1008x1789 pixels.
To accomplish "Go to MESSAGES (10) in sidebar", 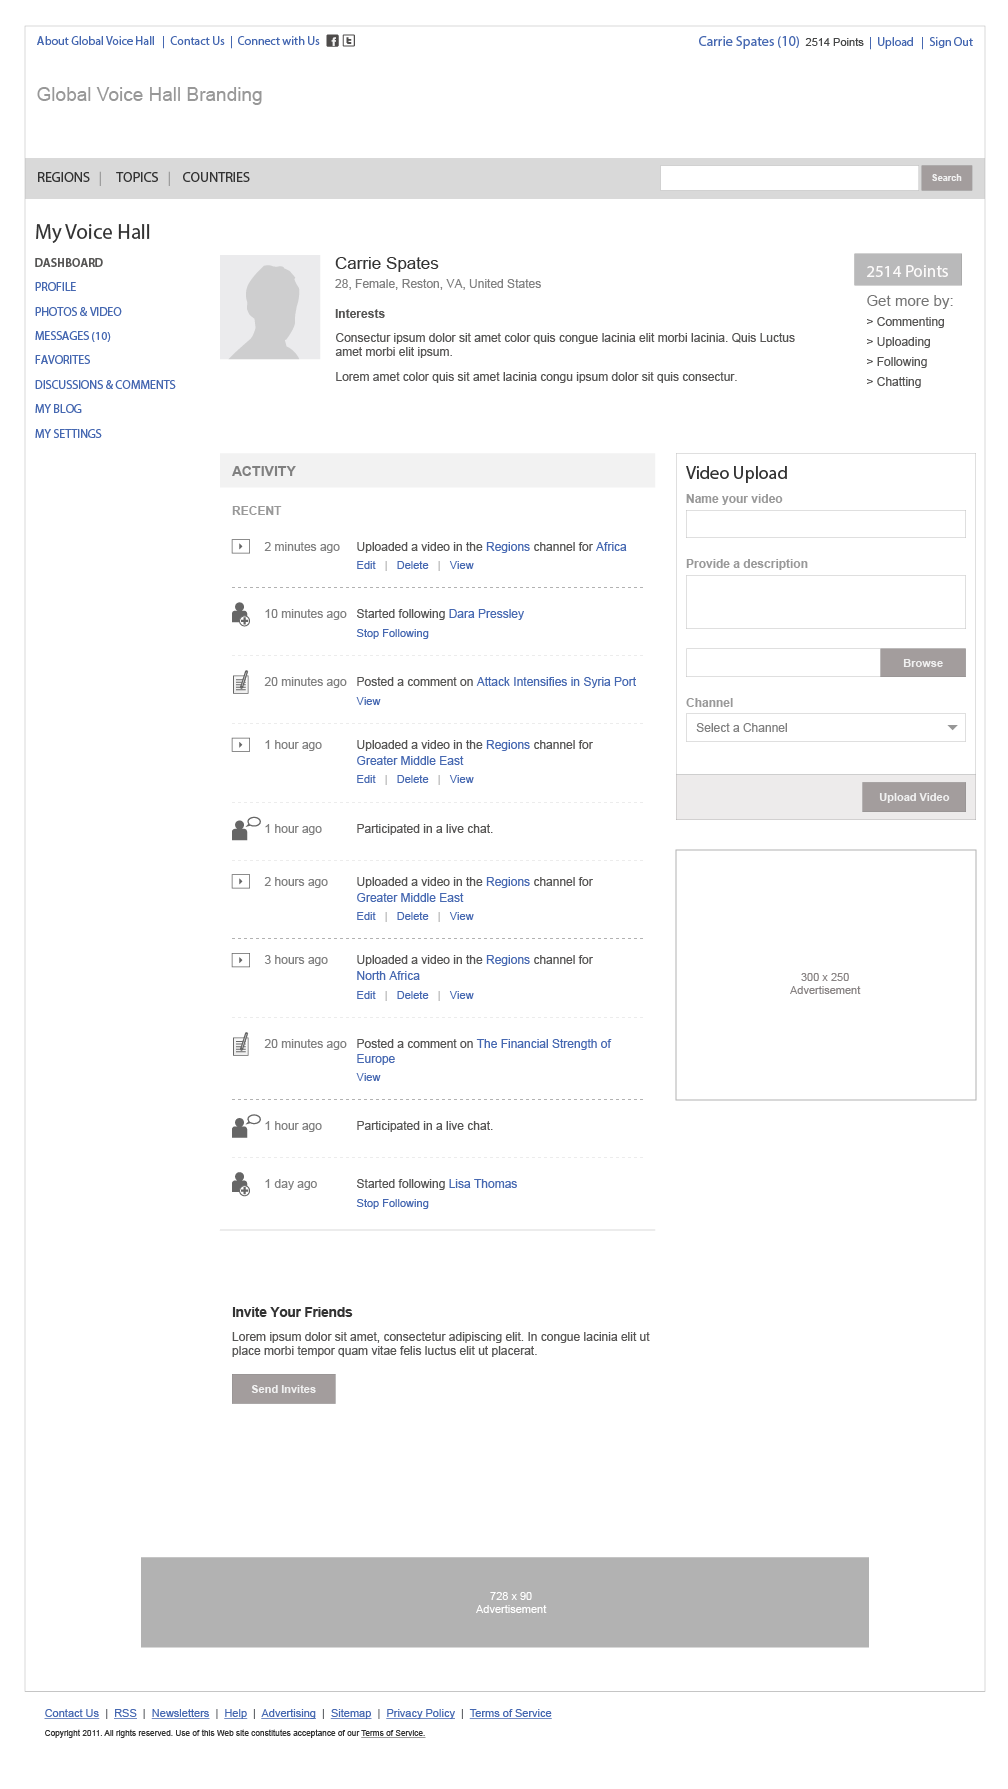I will coord(73,336).
